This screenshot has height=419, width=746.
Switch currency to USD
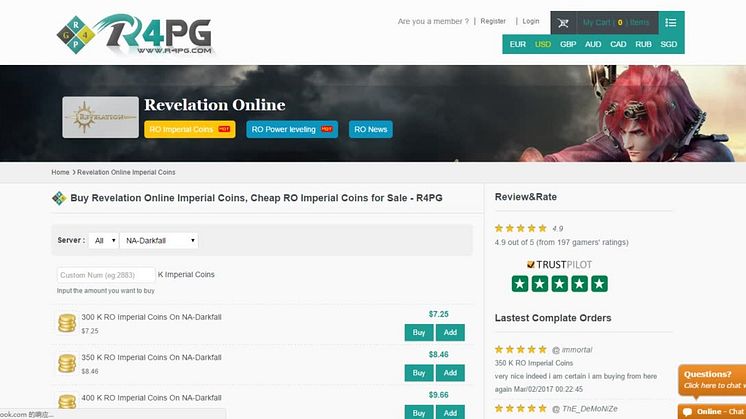point(543,44)
